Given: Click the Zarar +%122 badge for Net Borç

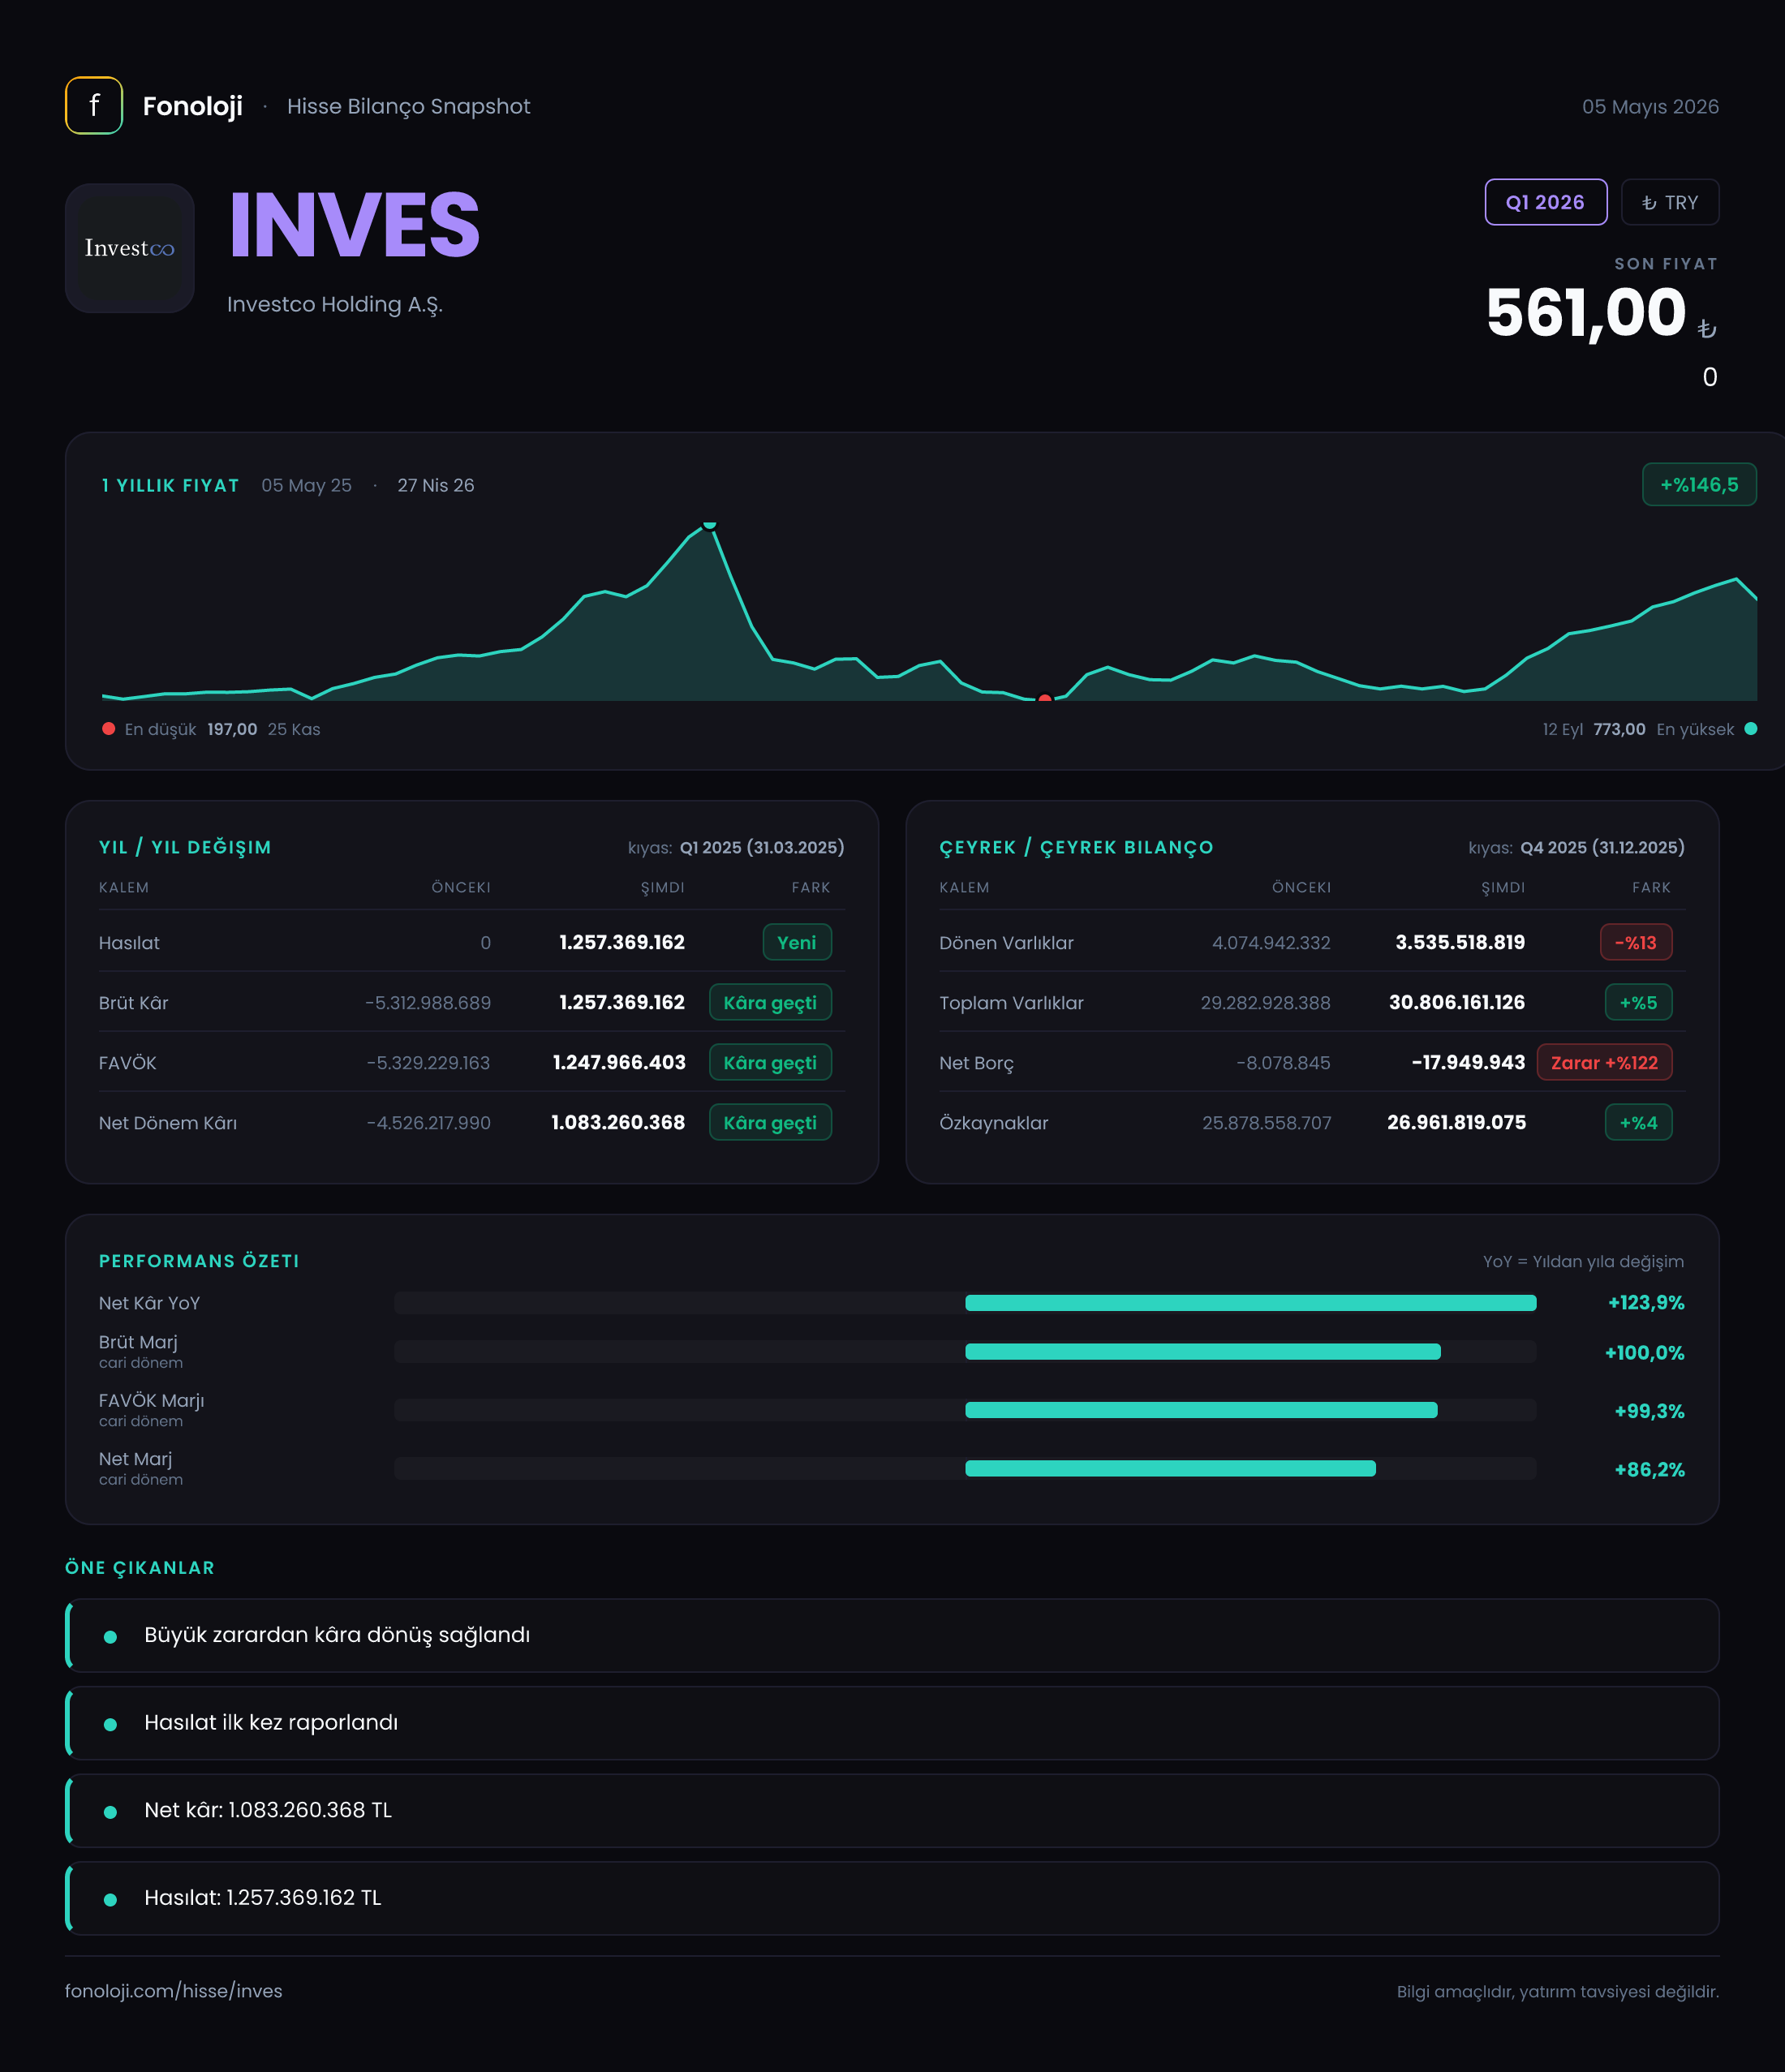Looking at the screenshot, I should click(1603, 1062).
